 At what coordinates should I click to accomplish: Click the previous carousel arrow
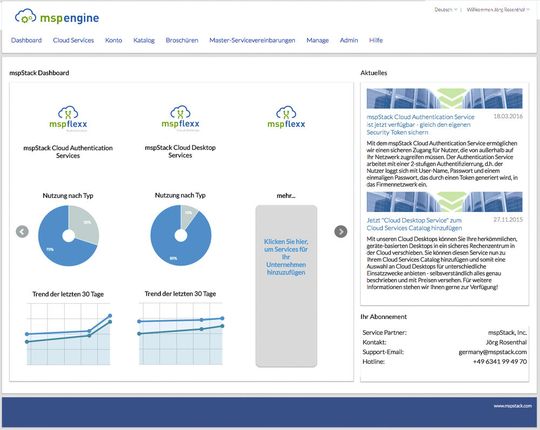(22, 231)
